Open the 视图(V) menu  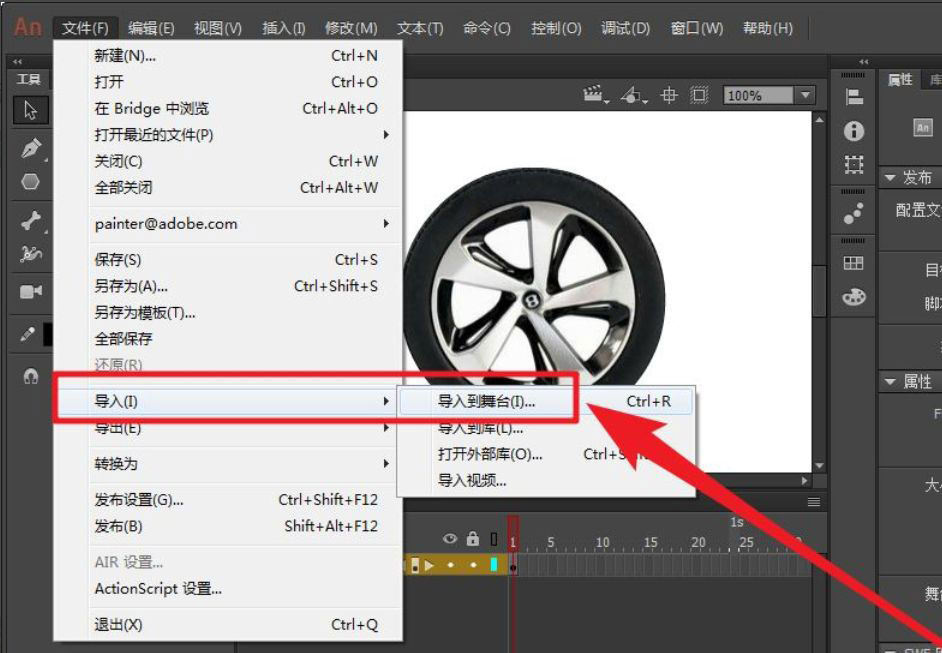click(217, 28)
